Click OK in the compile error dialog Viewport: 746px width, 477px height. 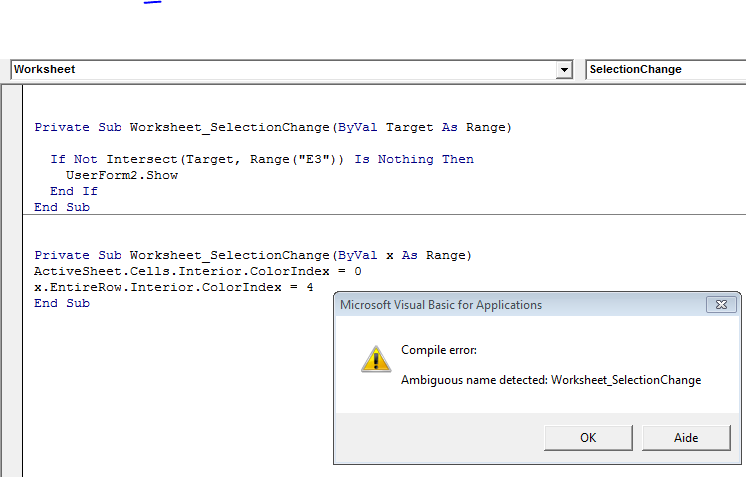[588, 438]
